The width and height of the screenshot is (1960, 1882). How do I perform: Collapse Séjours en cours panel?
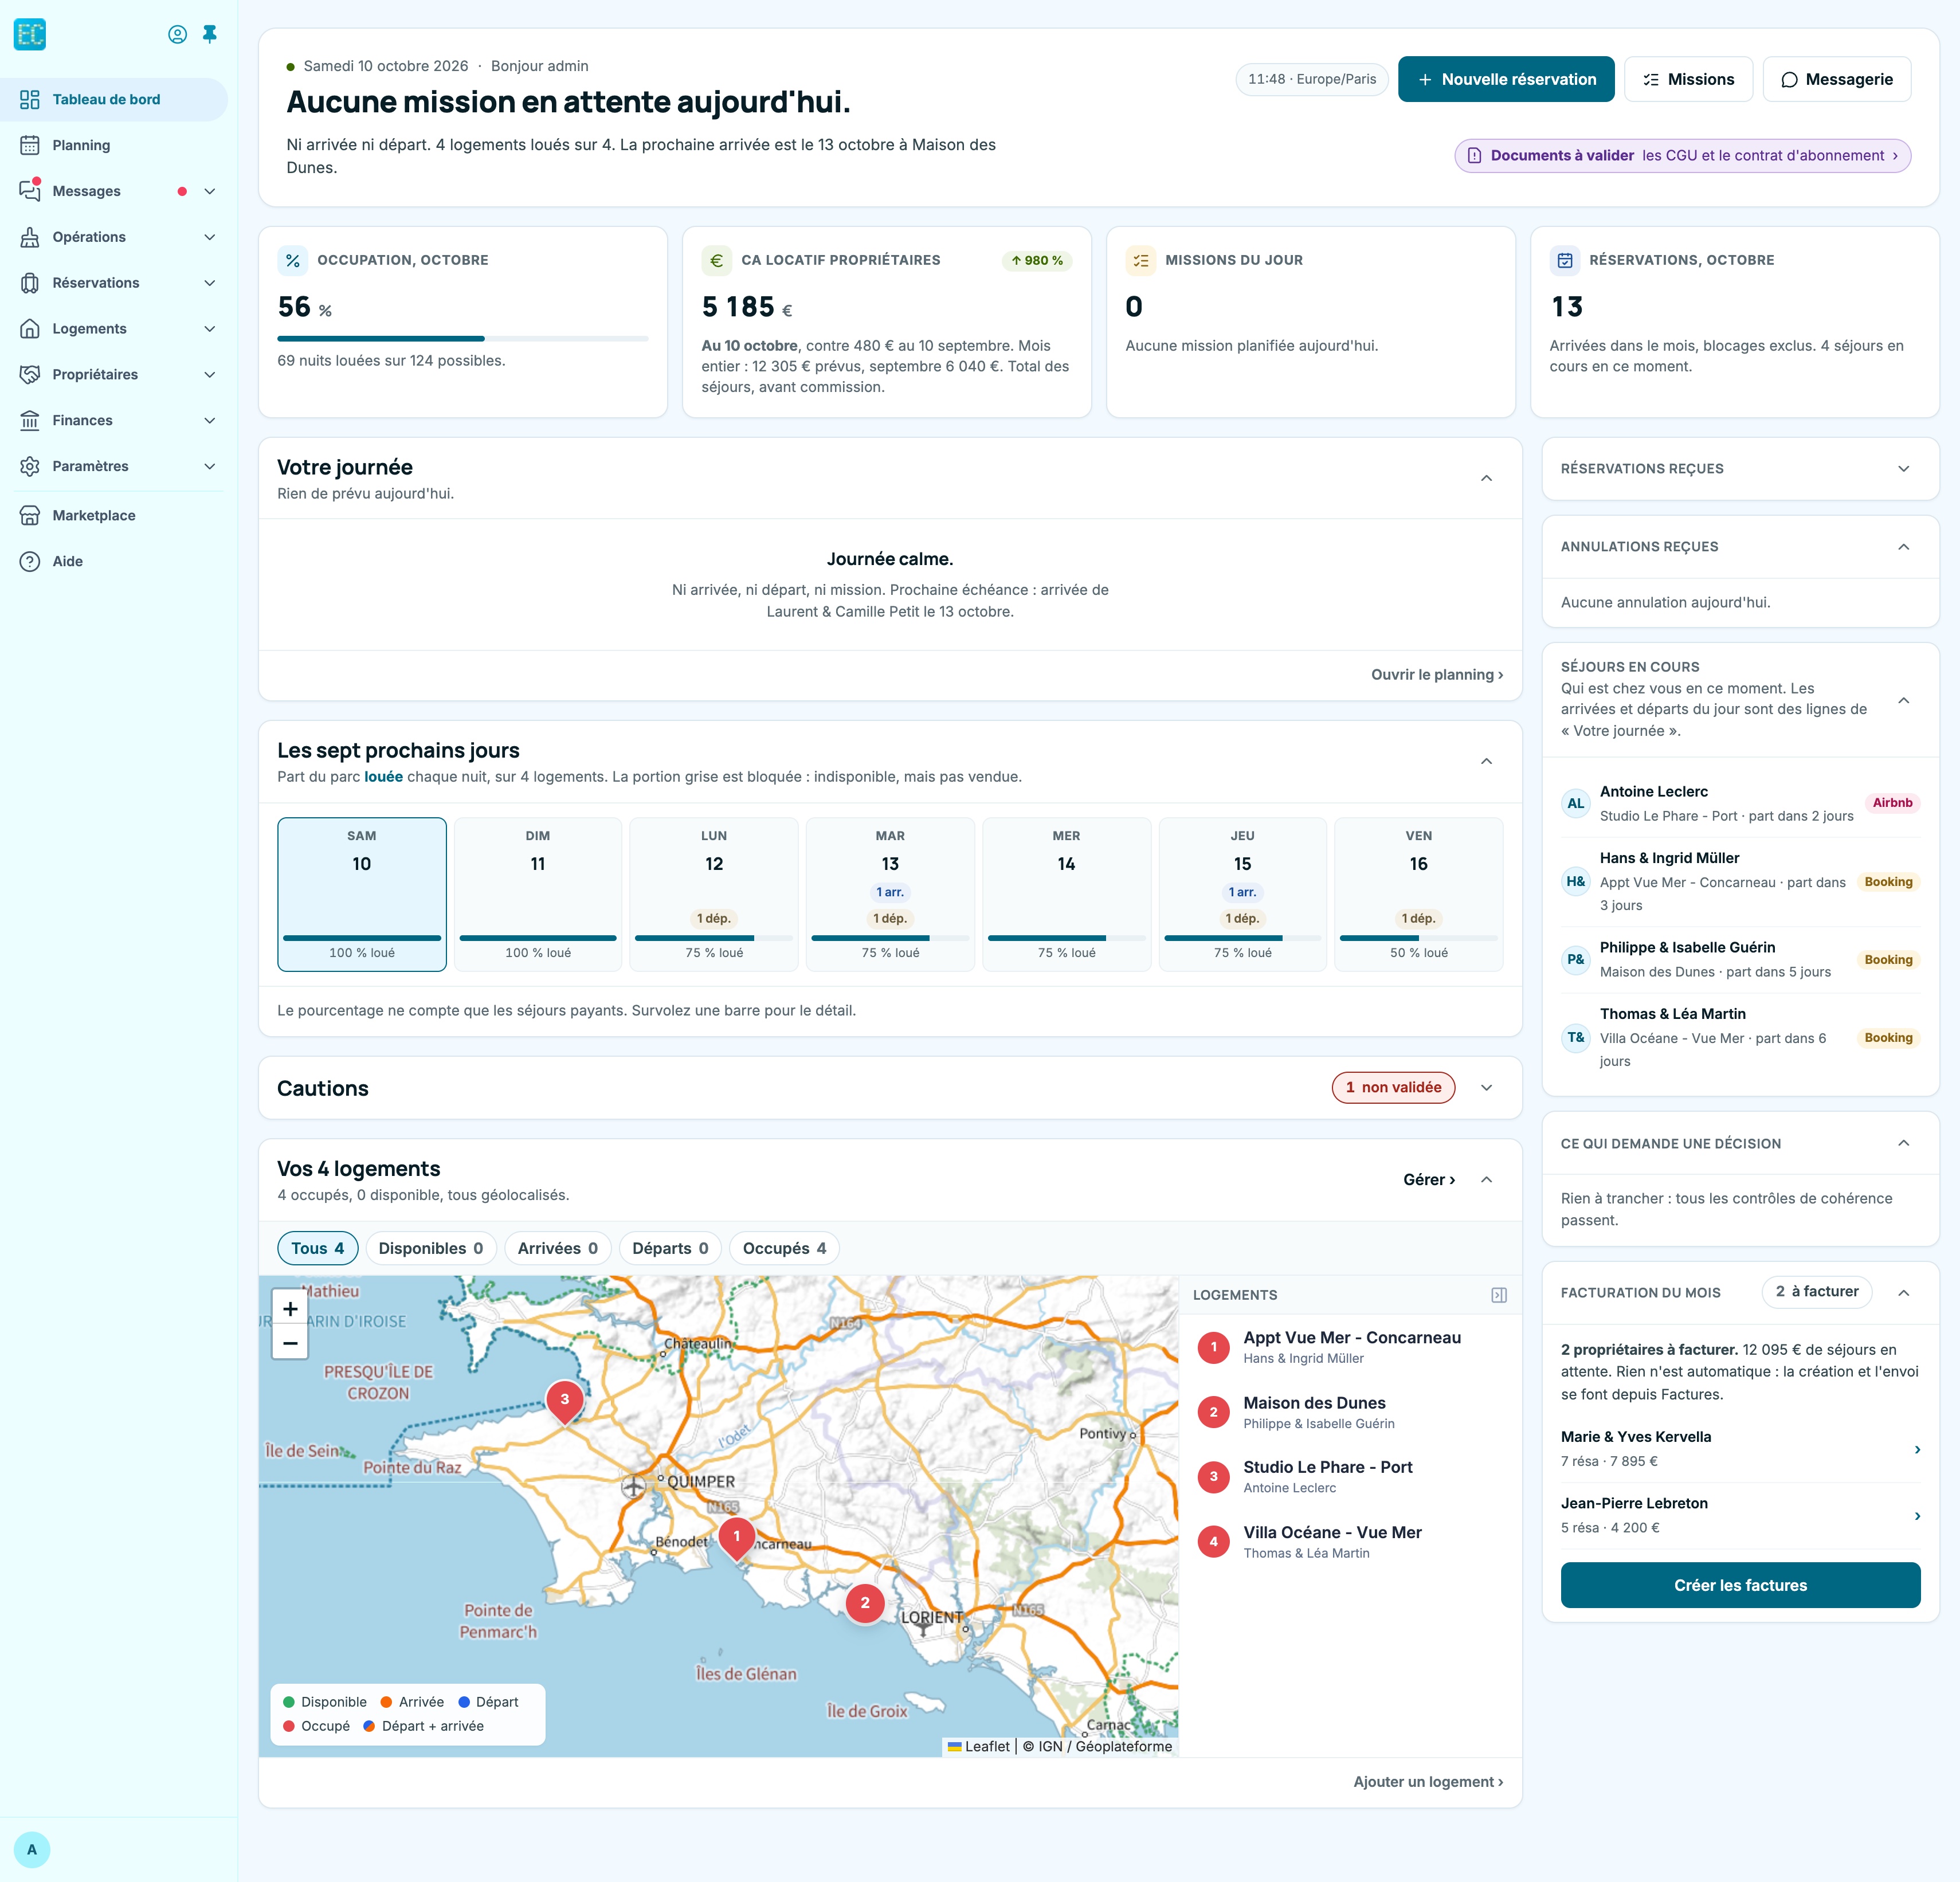pos(1903,699)
